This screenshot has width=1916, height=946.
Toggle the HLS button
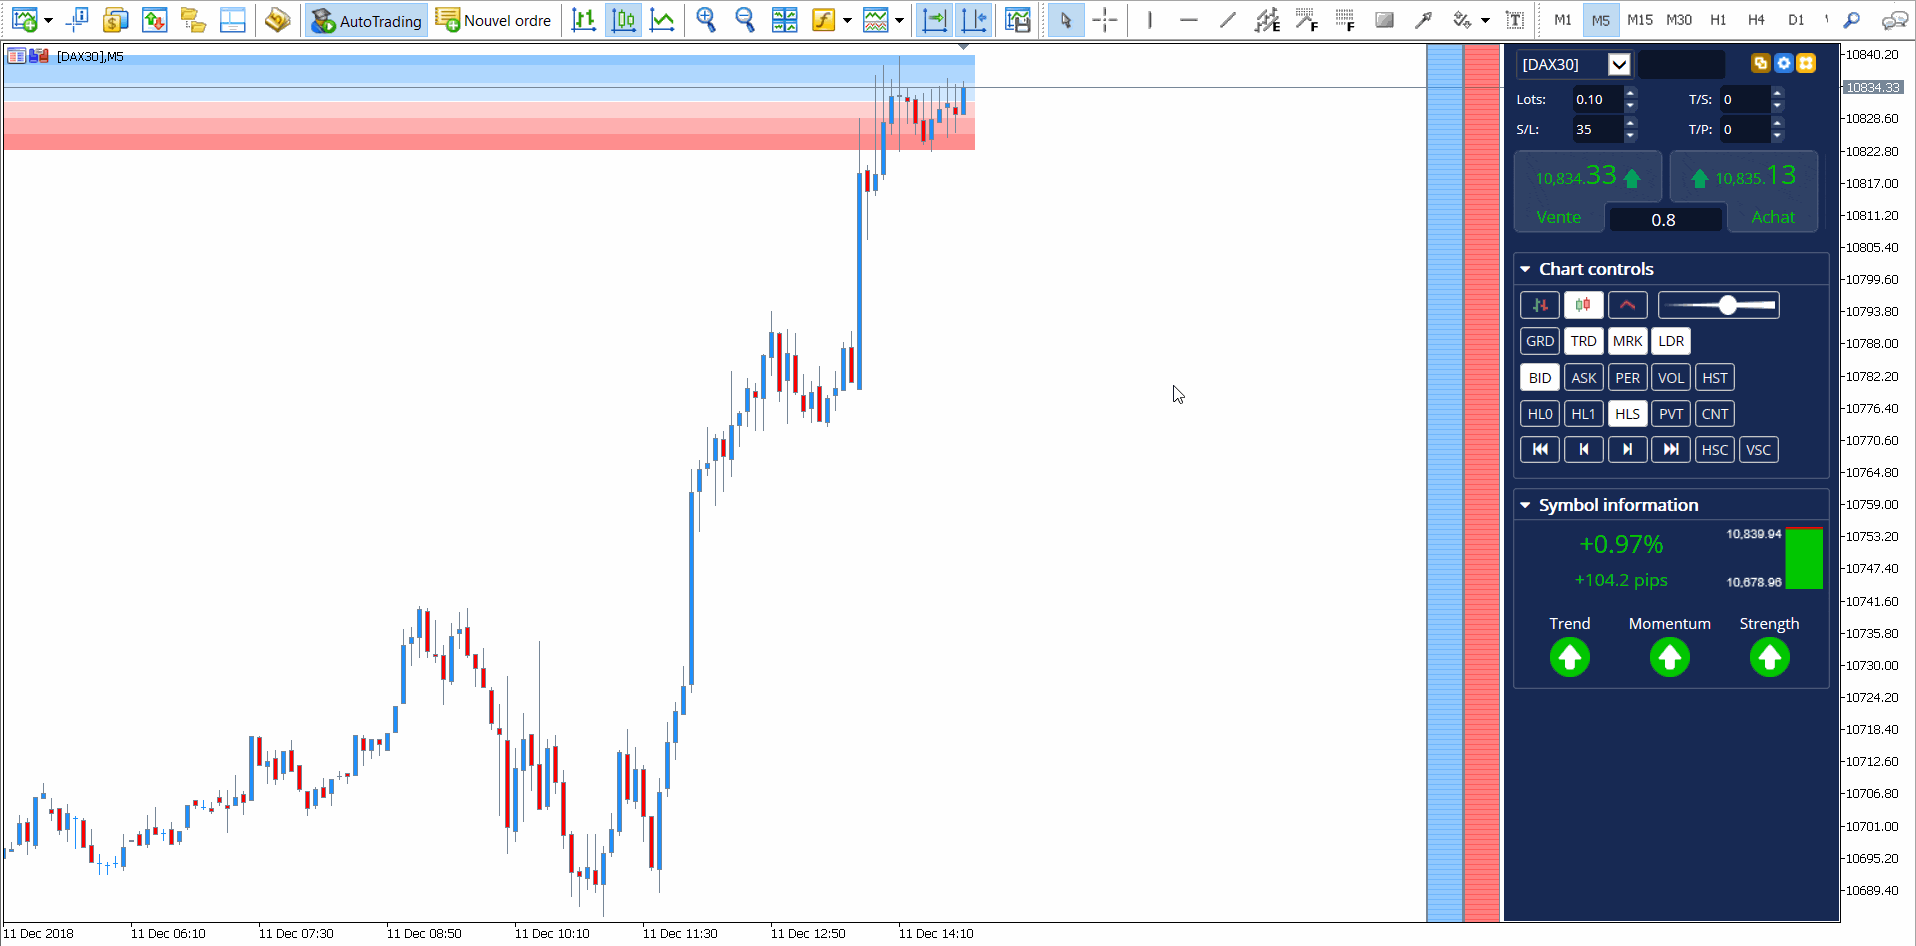coord(1627,414)
